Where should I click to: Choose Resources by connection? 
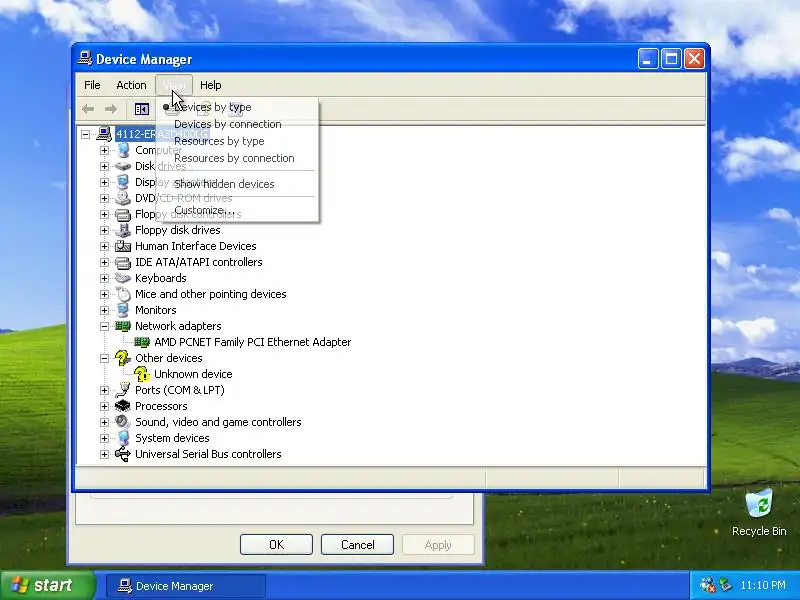click(x=237, y=158)
